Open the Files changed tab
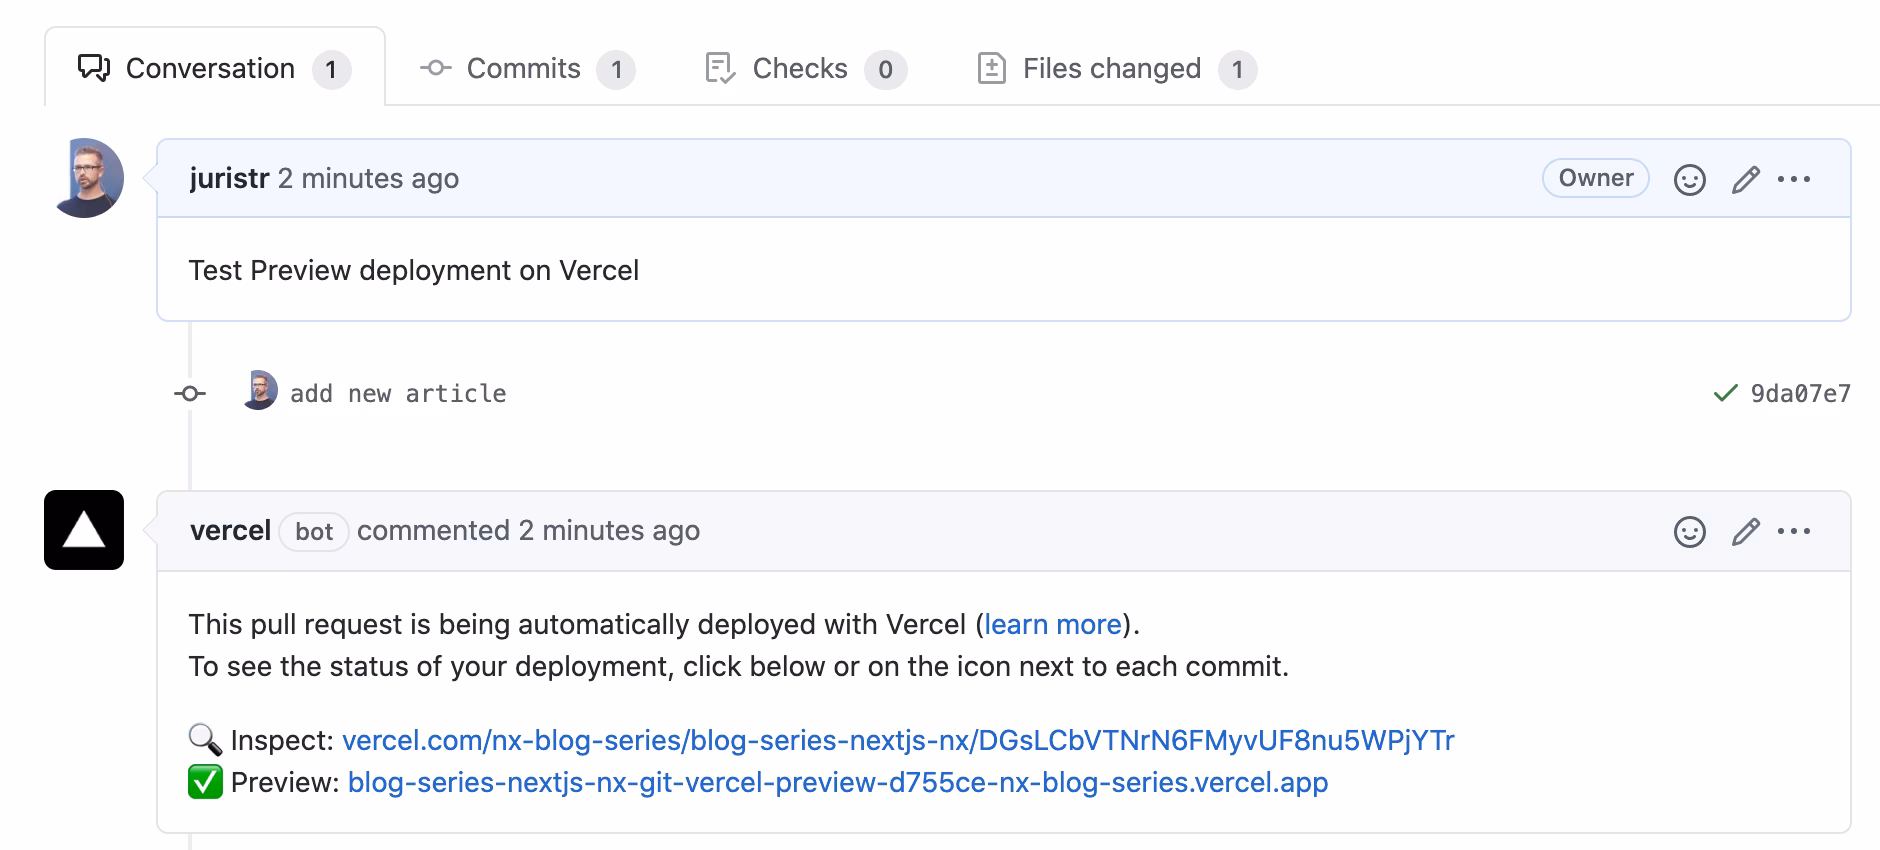This screenshot has height=850, width=1880. pyautogui.click(x=1113, y=69)
